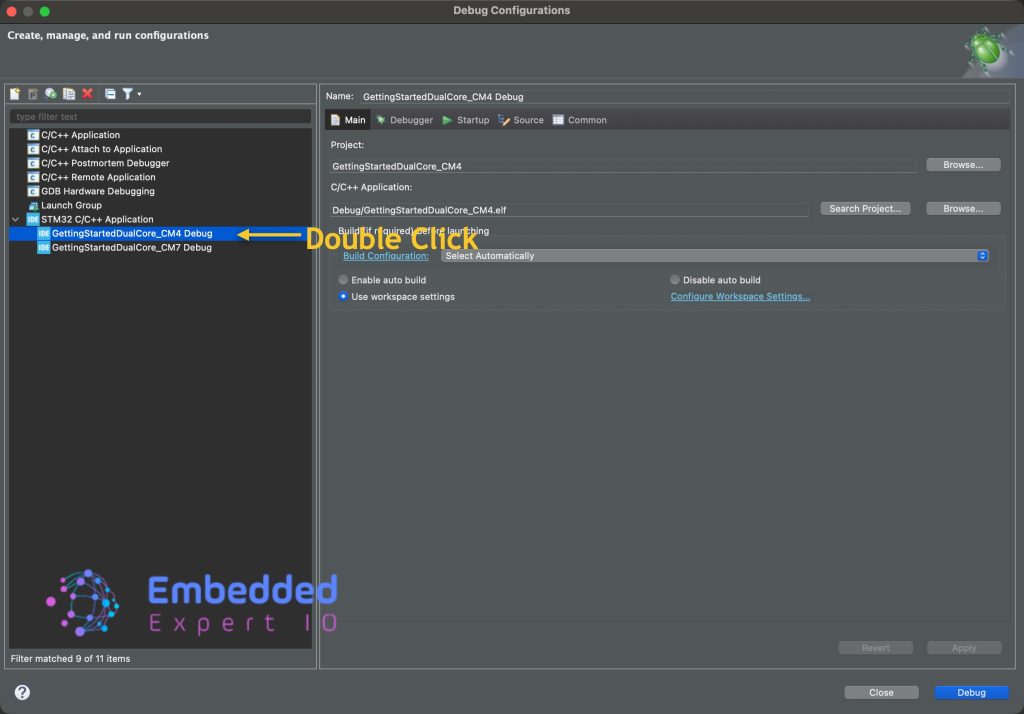
Task: Open the help question mark icon
Action: click(x=22, y=692)
